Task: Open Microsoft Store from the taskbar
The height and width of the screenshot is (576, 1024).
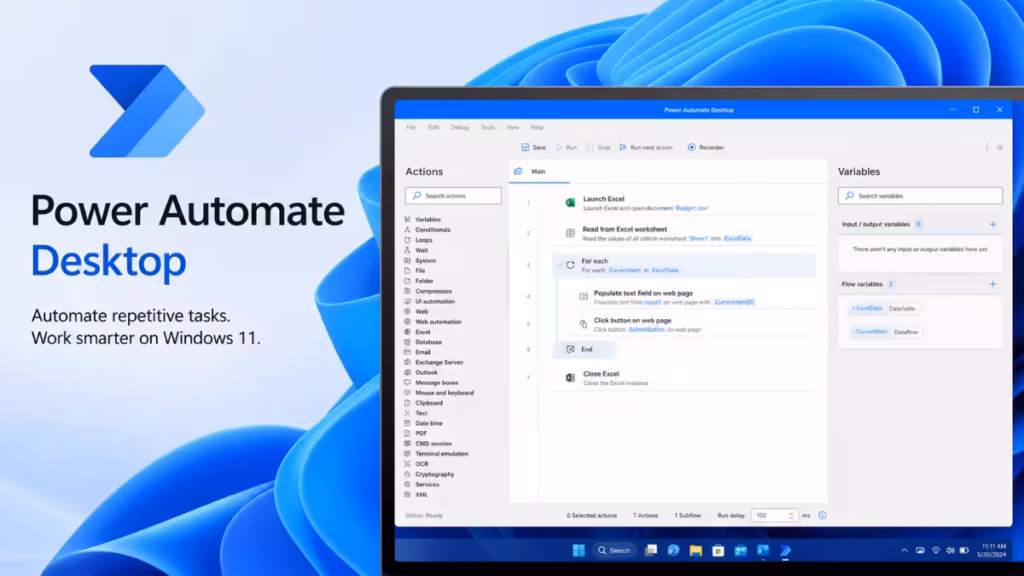Action: [x=718, y=551]
